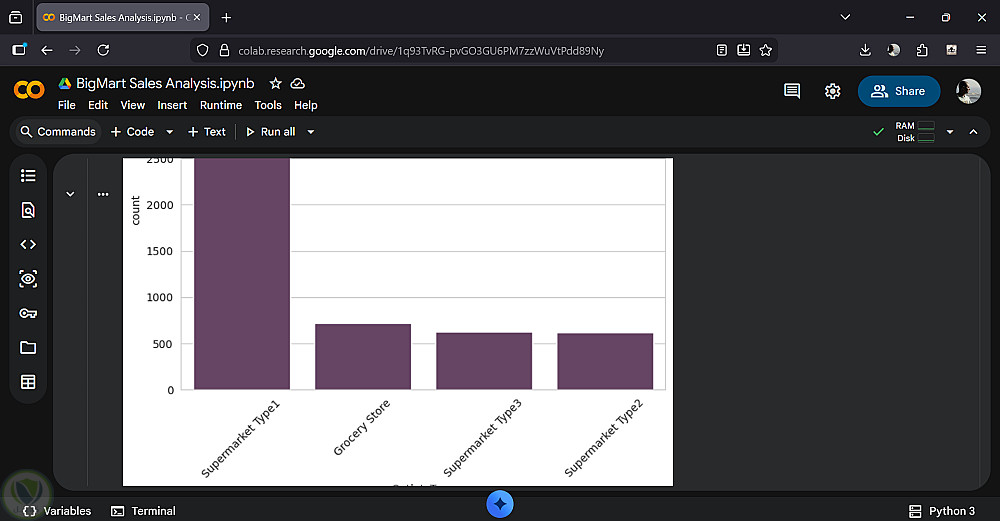The width and height of the screenshot is (1000, 521).
Task: Click Run all button
Action: point(270,132)
